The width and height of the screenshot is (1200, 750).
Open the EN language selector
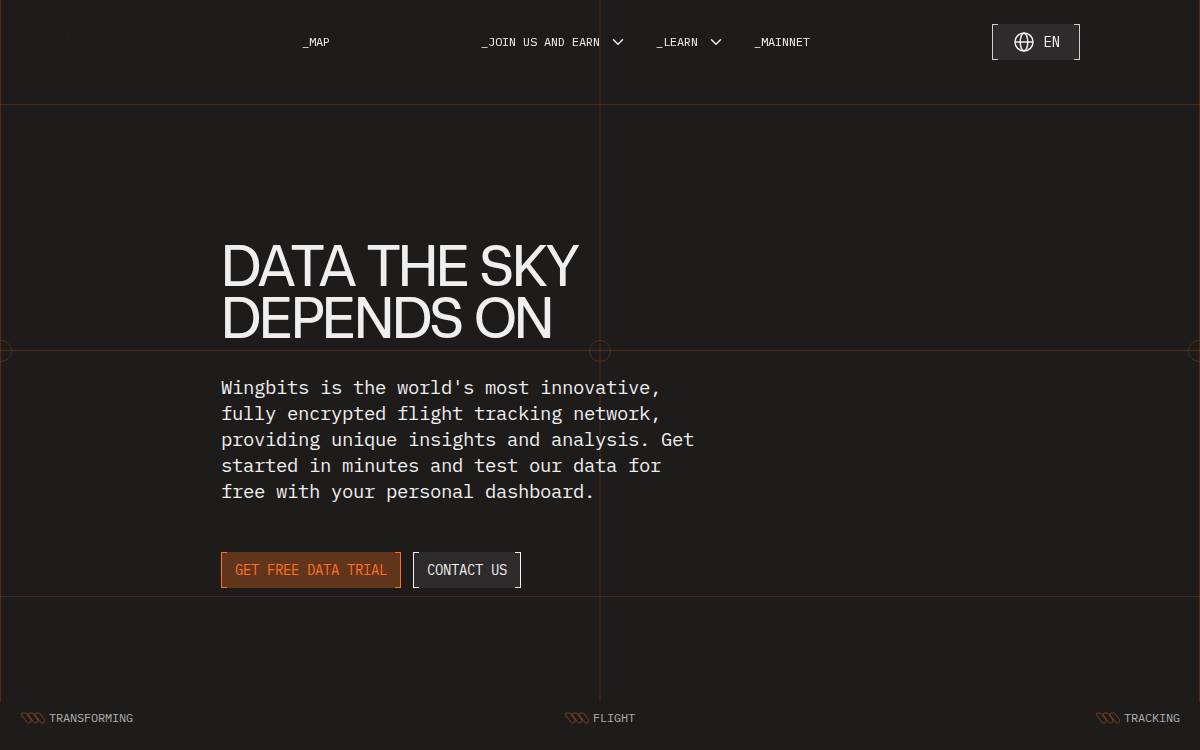click(1036, 42)
